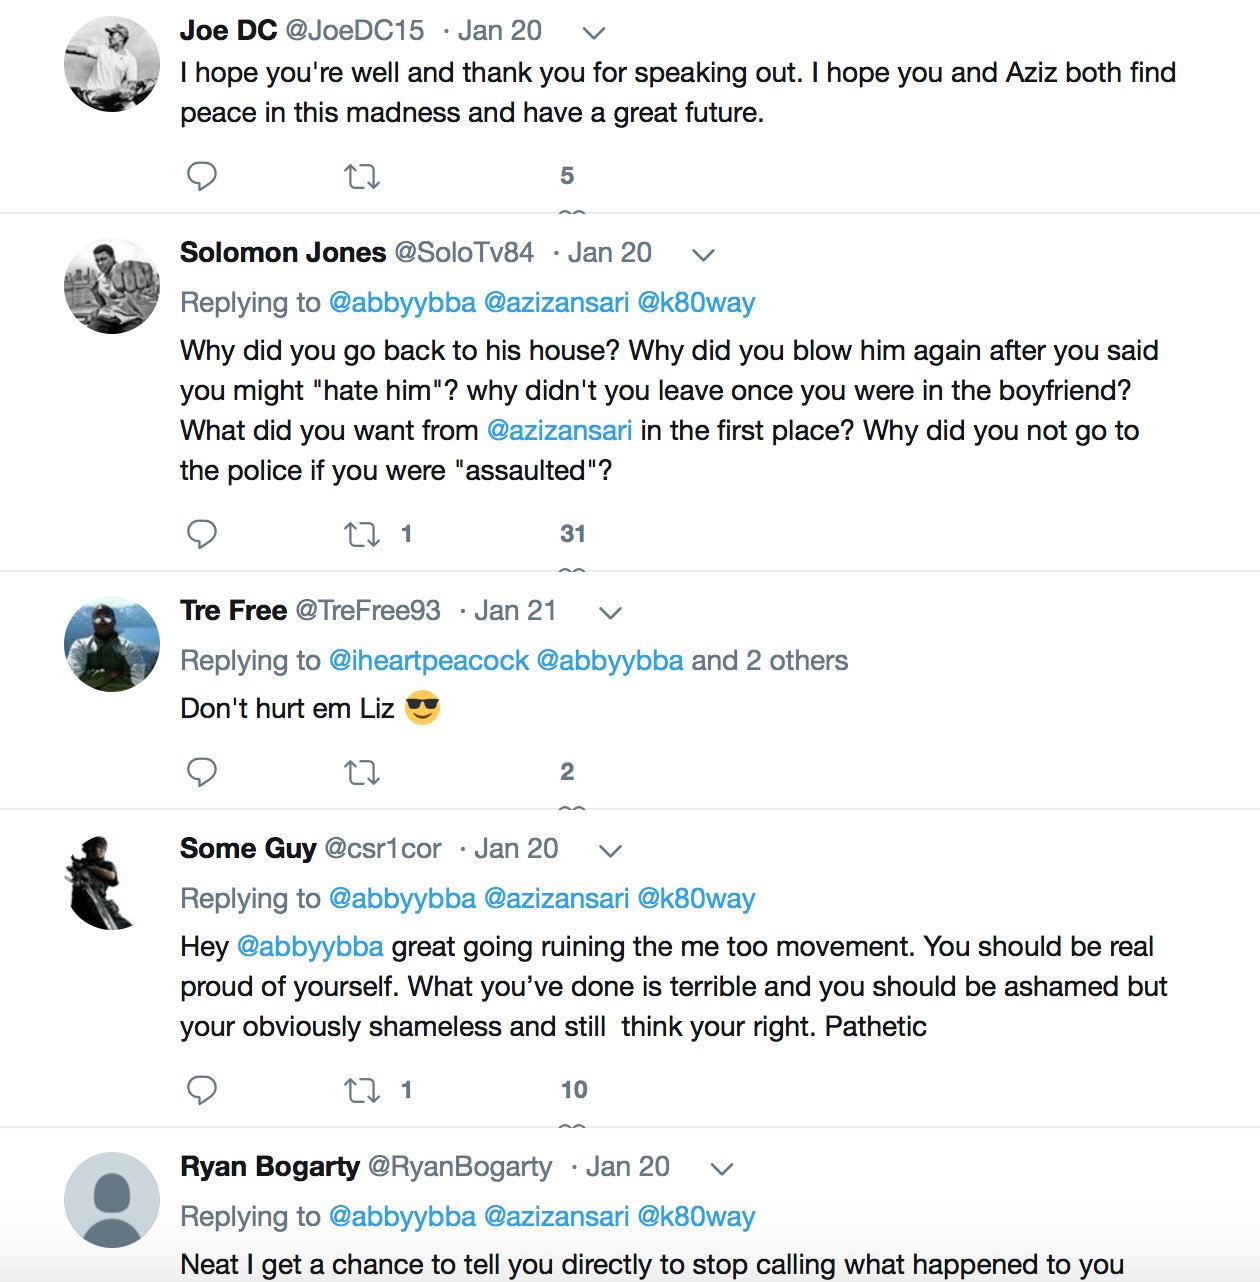Reply to Joe DC's tweet

tap(202, 176)
